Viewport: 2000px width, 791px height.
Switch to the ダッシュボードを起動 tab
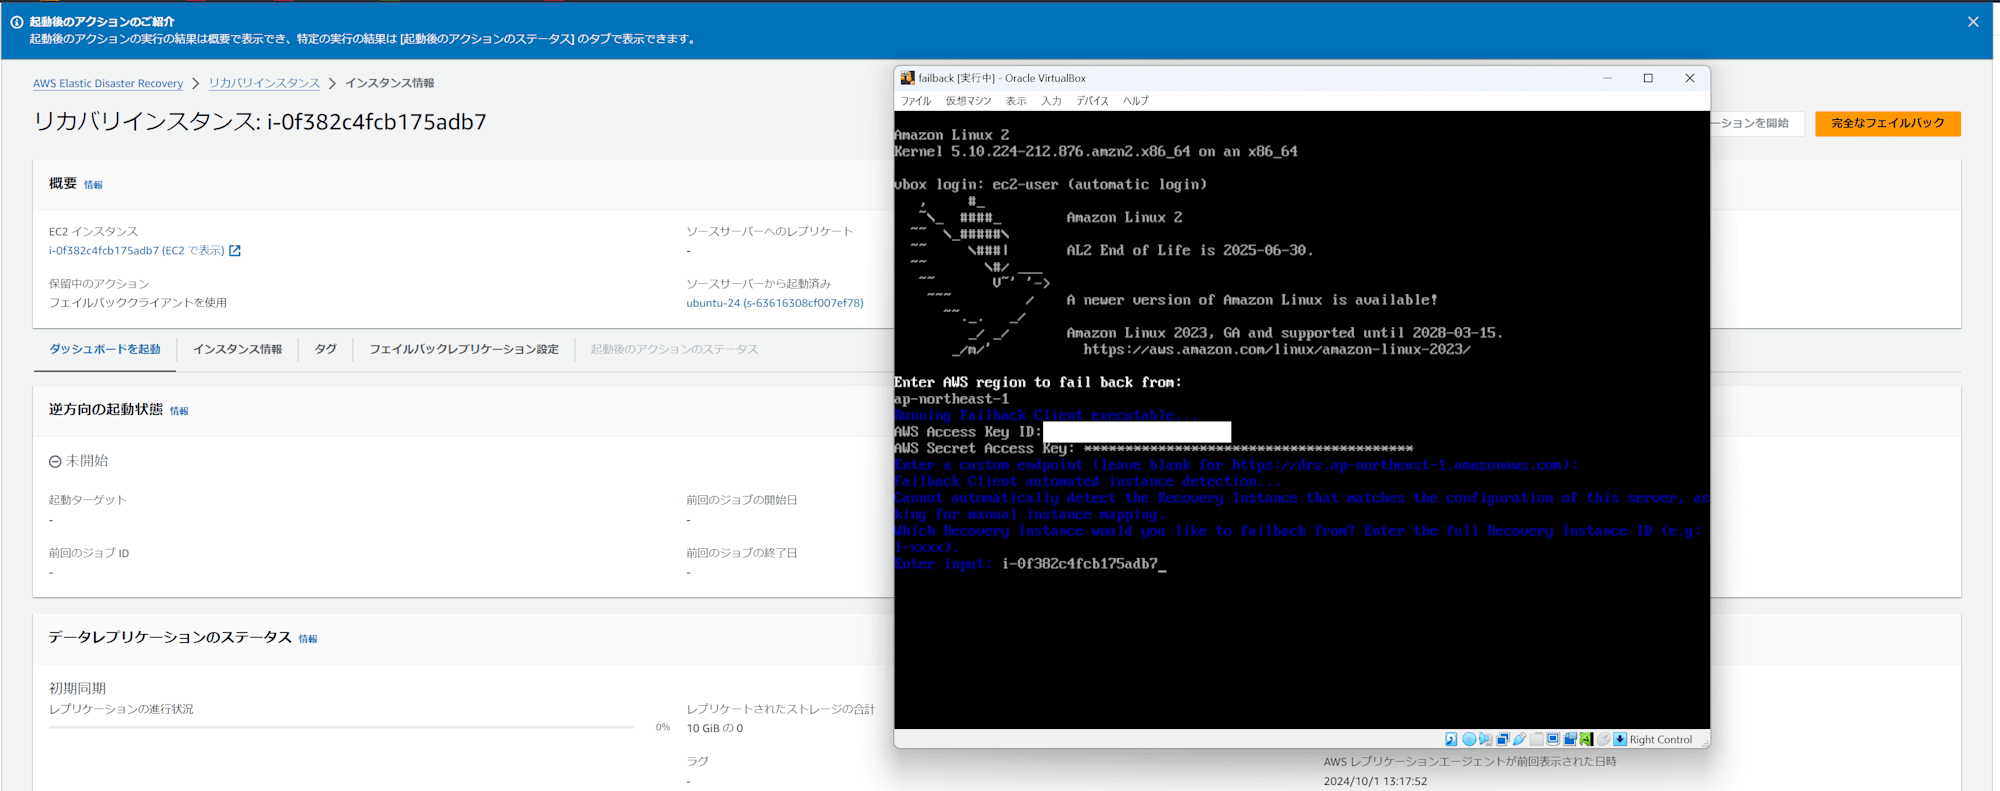[105, 349]
